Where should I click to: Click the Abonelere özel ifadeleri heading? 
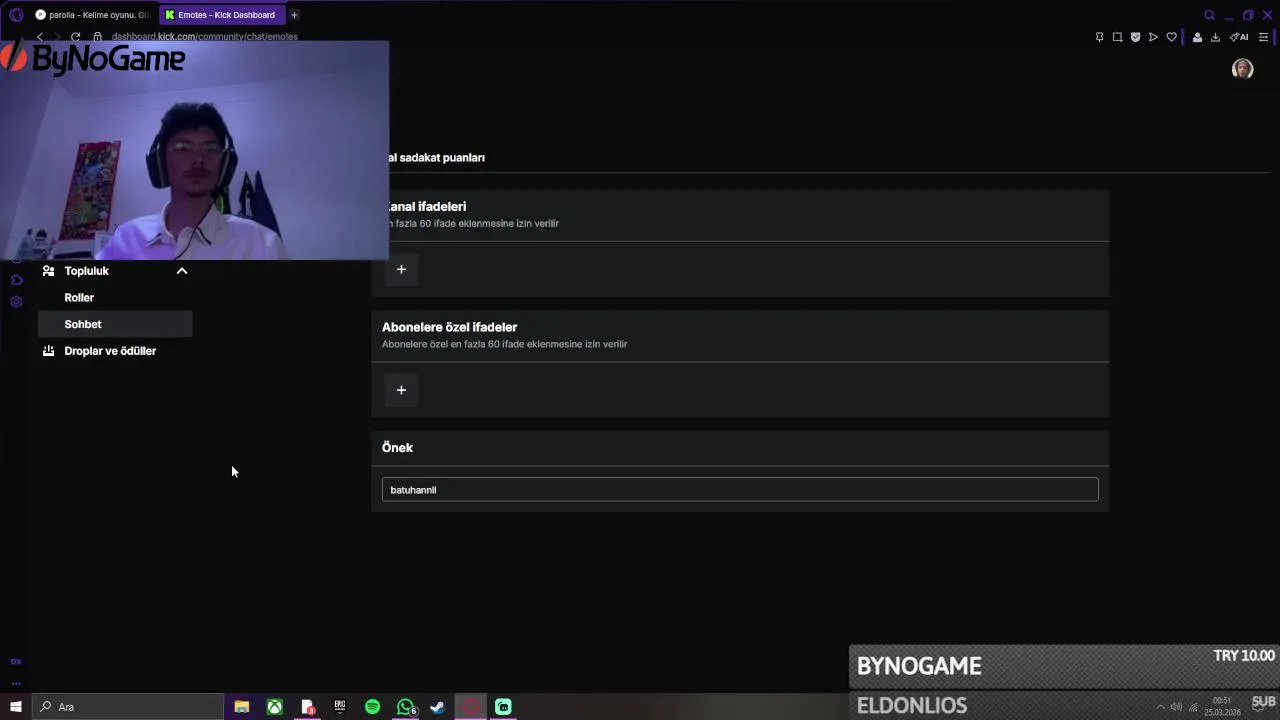point(449,327)
